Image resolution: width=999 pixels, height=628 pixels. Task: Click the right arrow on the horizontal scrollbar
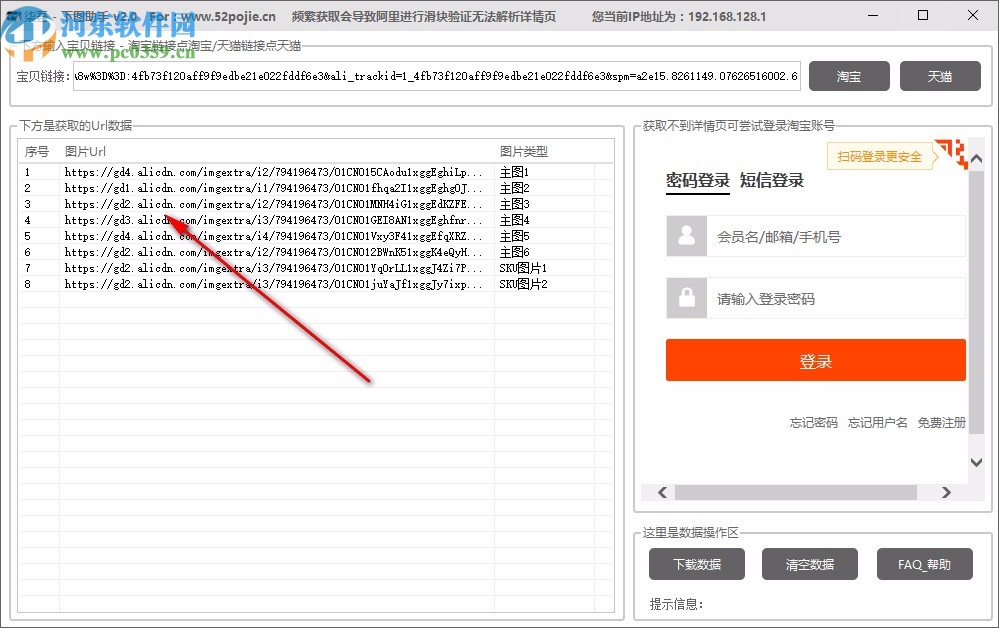(x=946, y=492)
